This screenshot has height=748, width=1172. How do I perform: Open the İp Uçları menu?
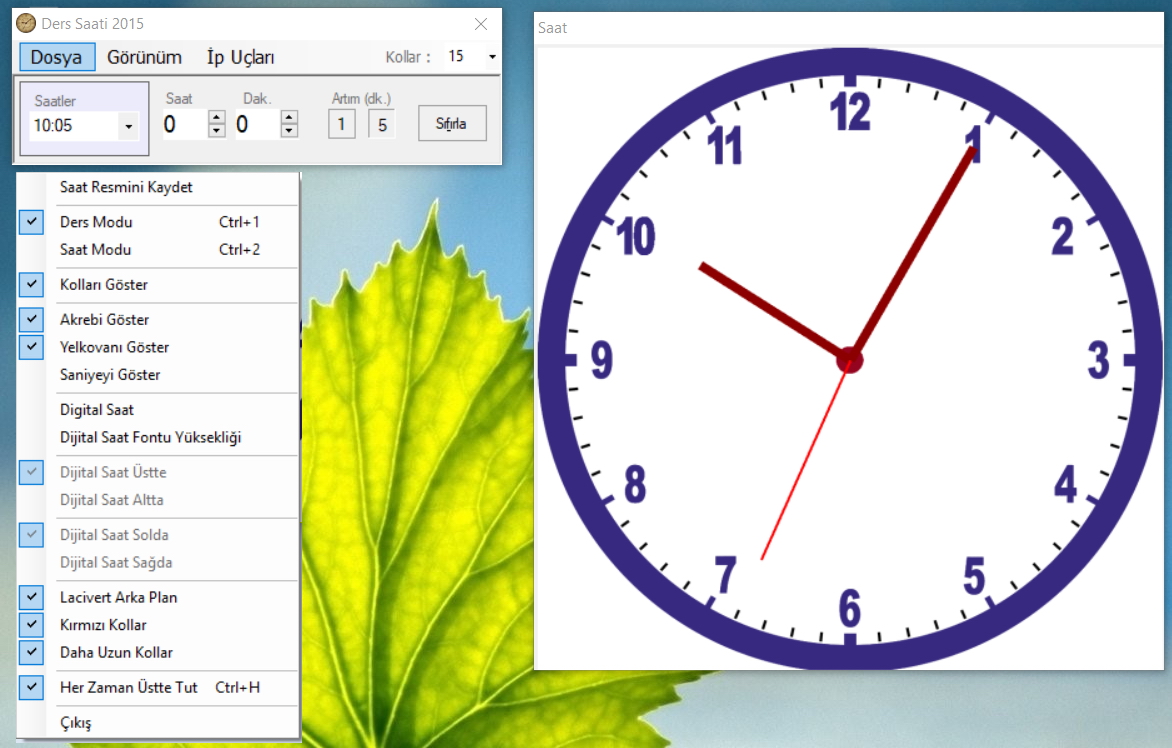(x=240, y=57)
